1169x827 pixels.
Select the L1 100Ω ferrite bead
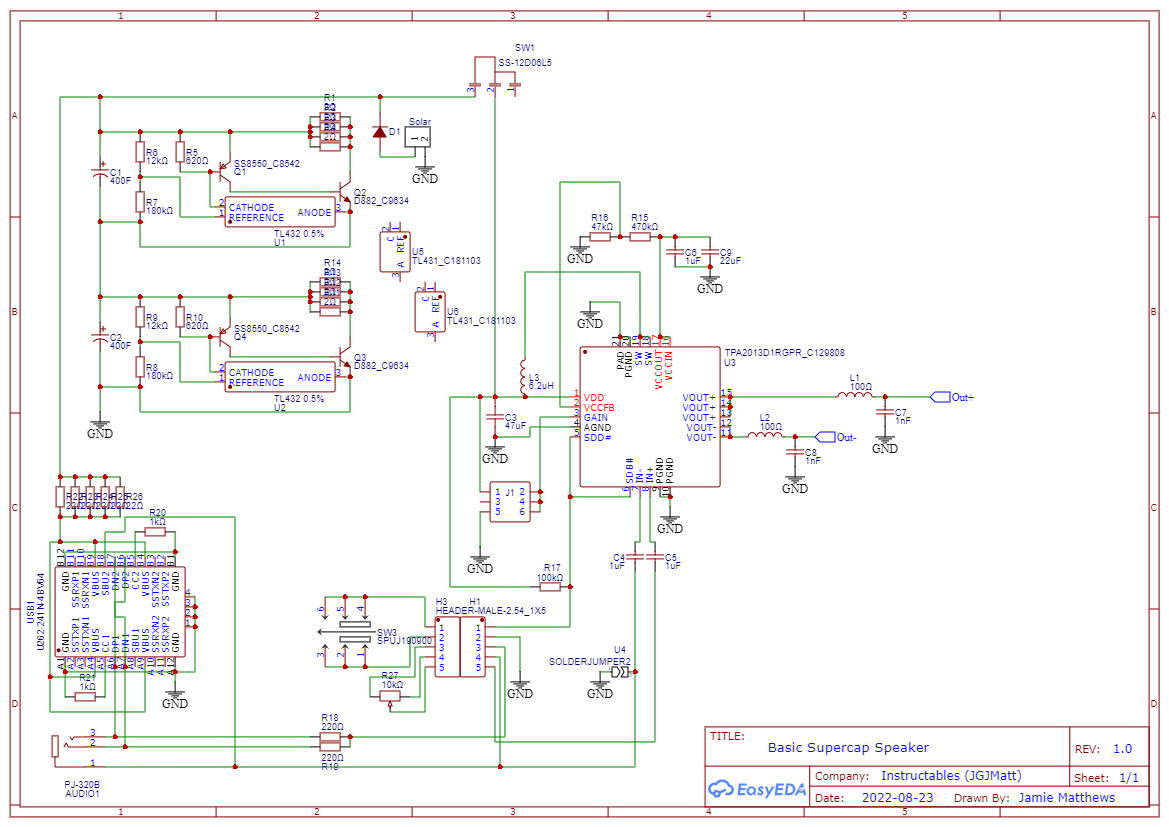click(x=854, y=397)
